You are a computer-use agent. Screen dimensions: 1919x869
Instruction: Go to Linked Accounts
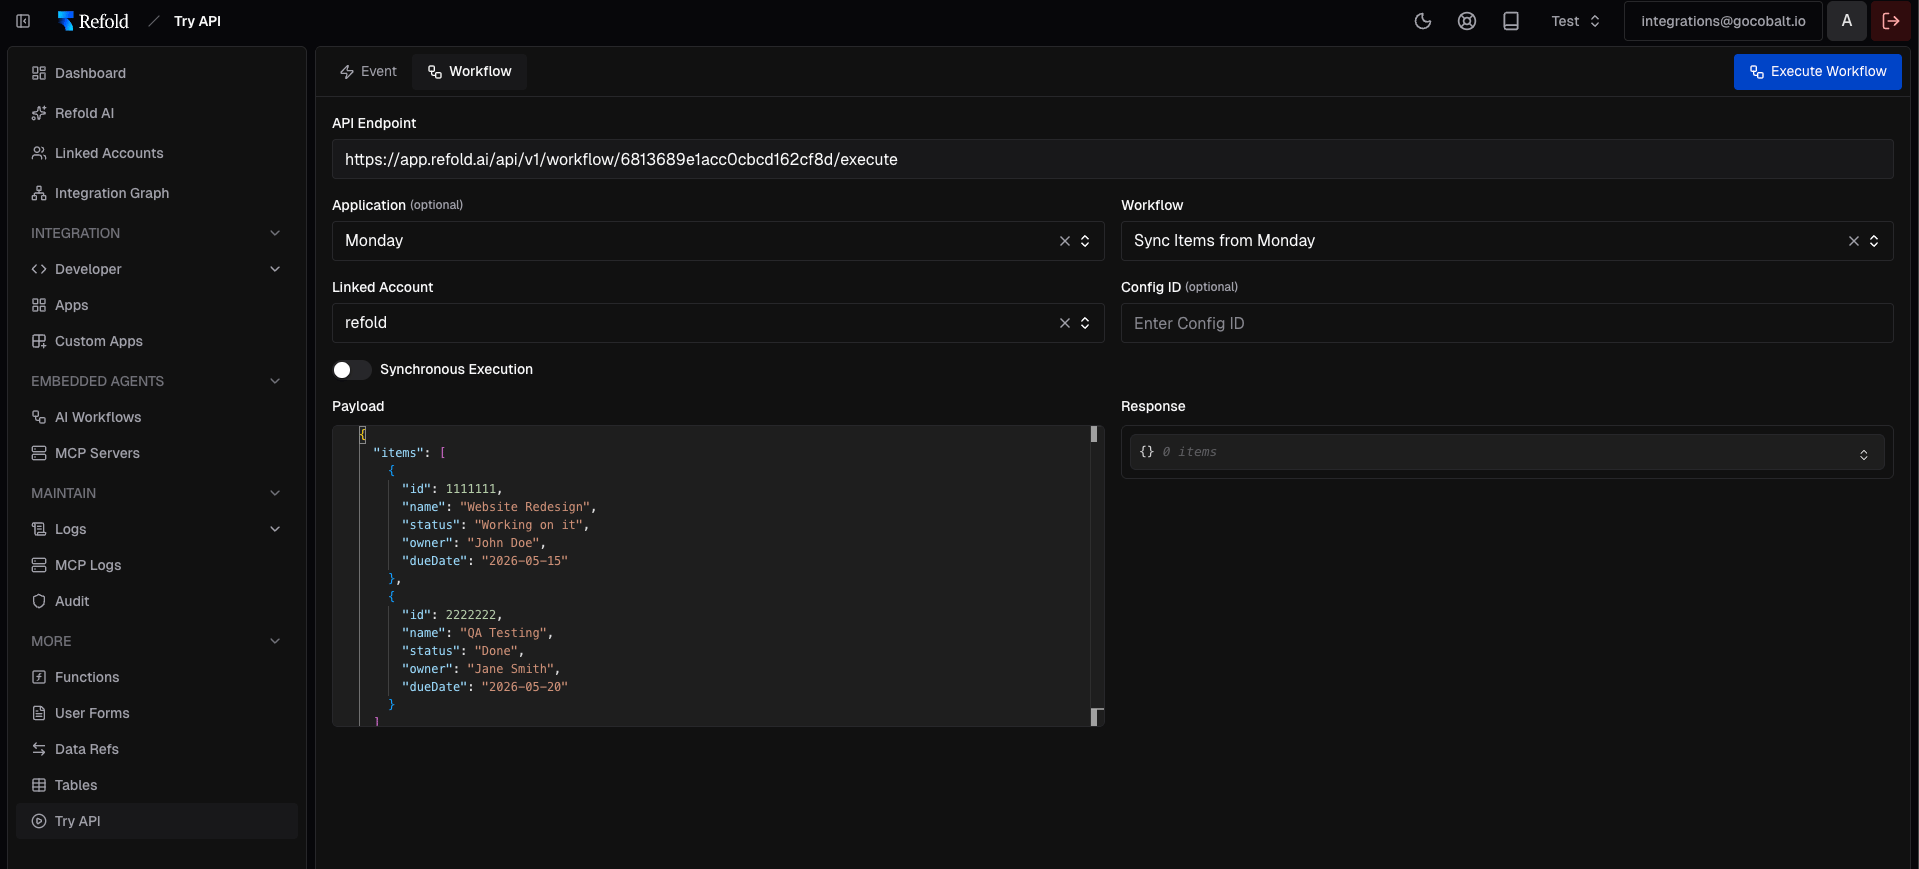pyautogui.click(x=157, y=153)
